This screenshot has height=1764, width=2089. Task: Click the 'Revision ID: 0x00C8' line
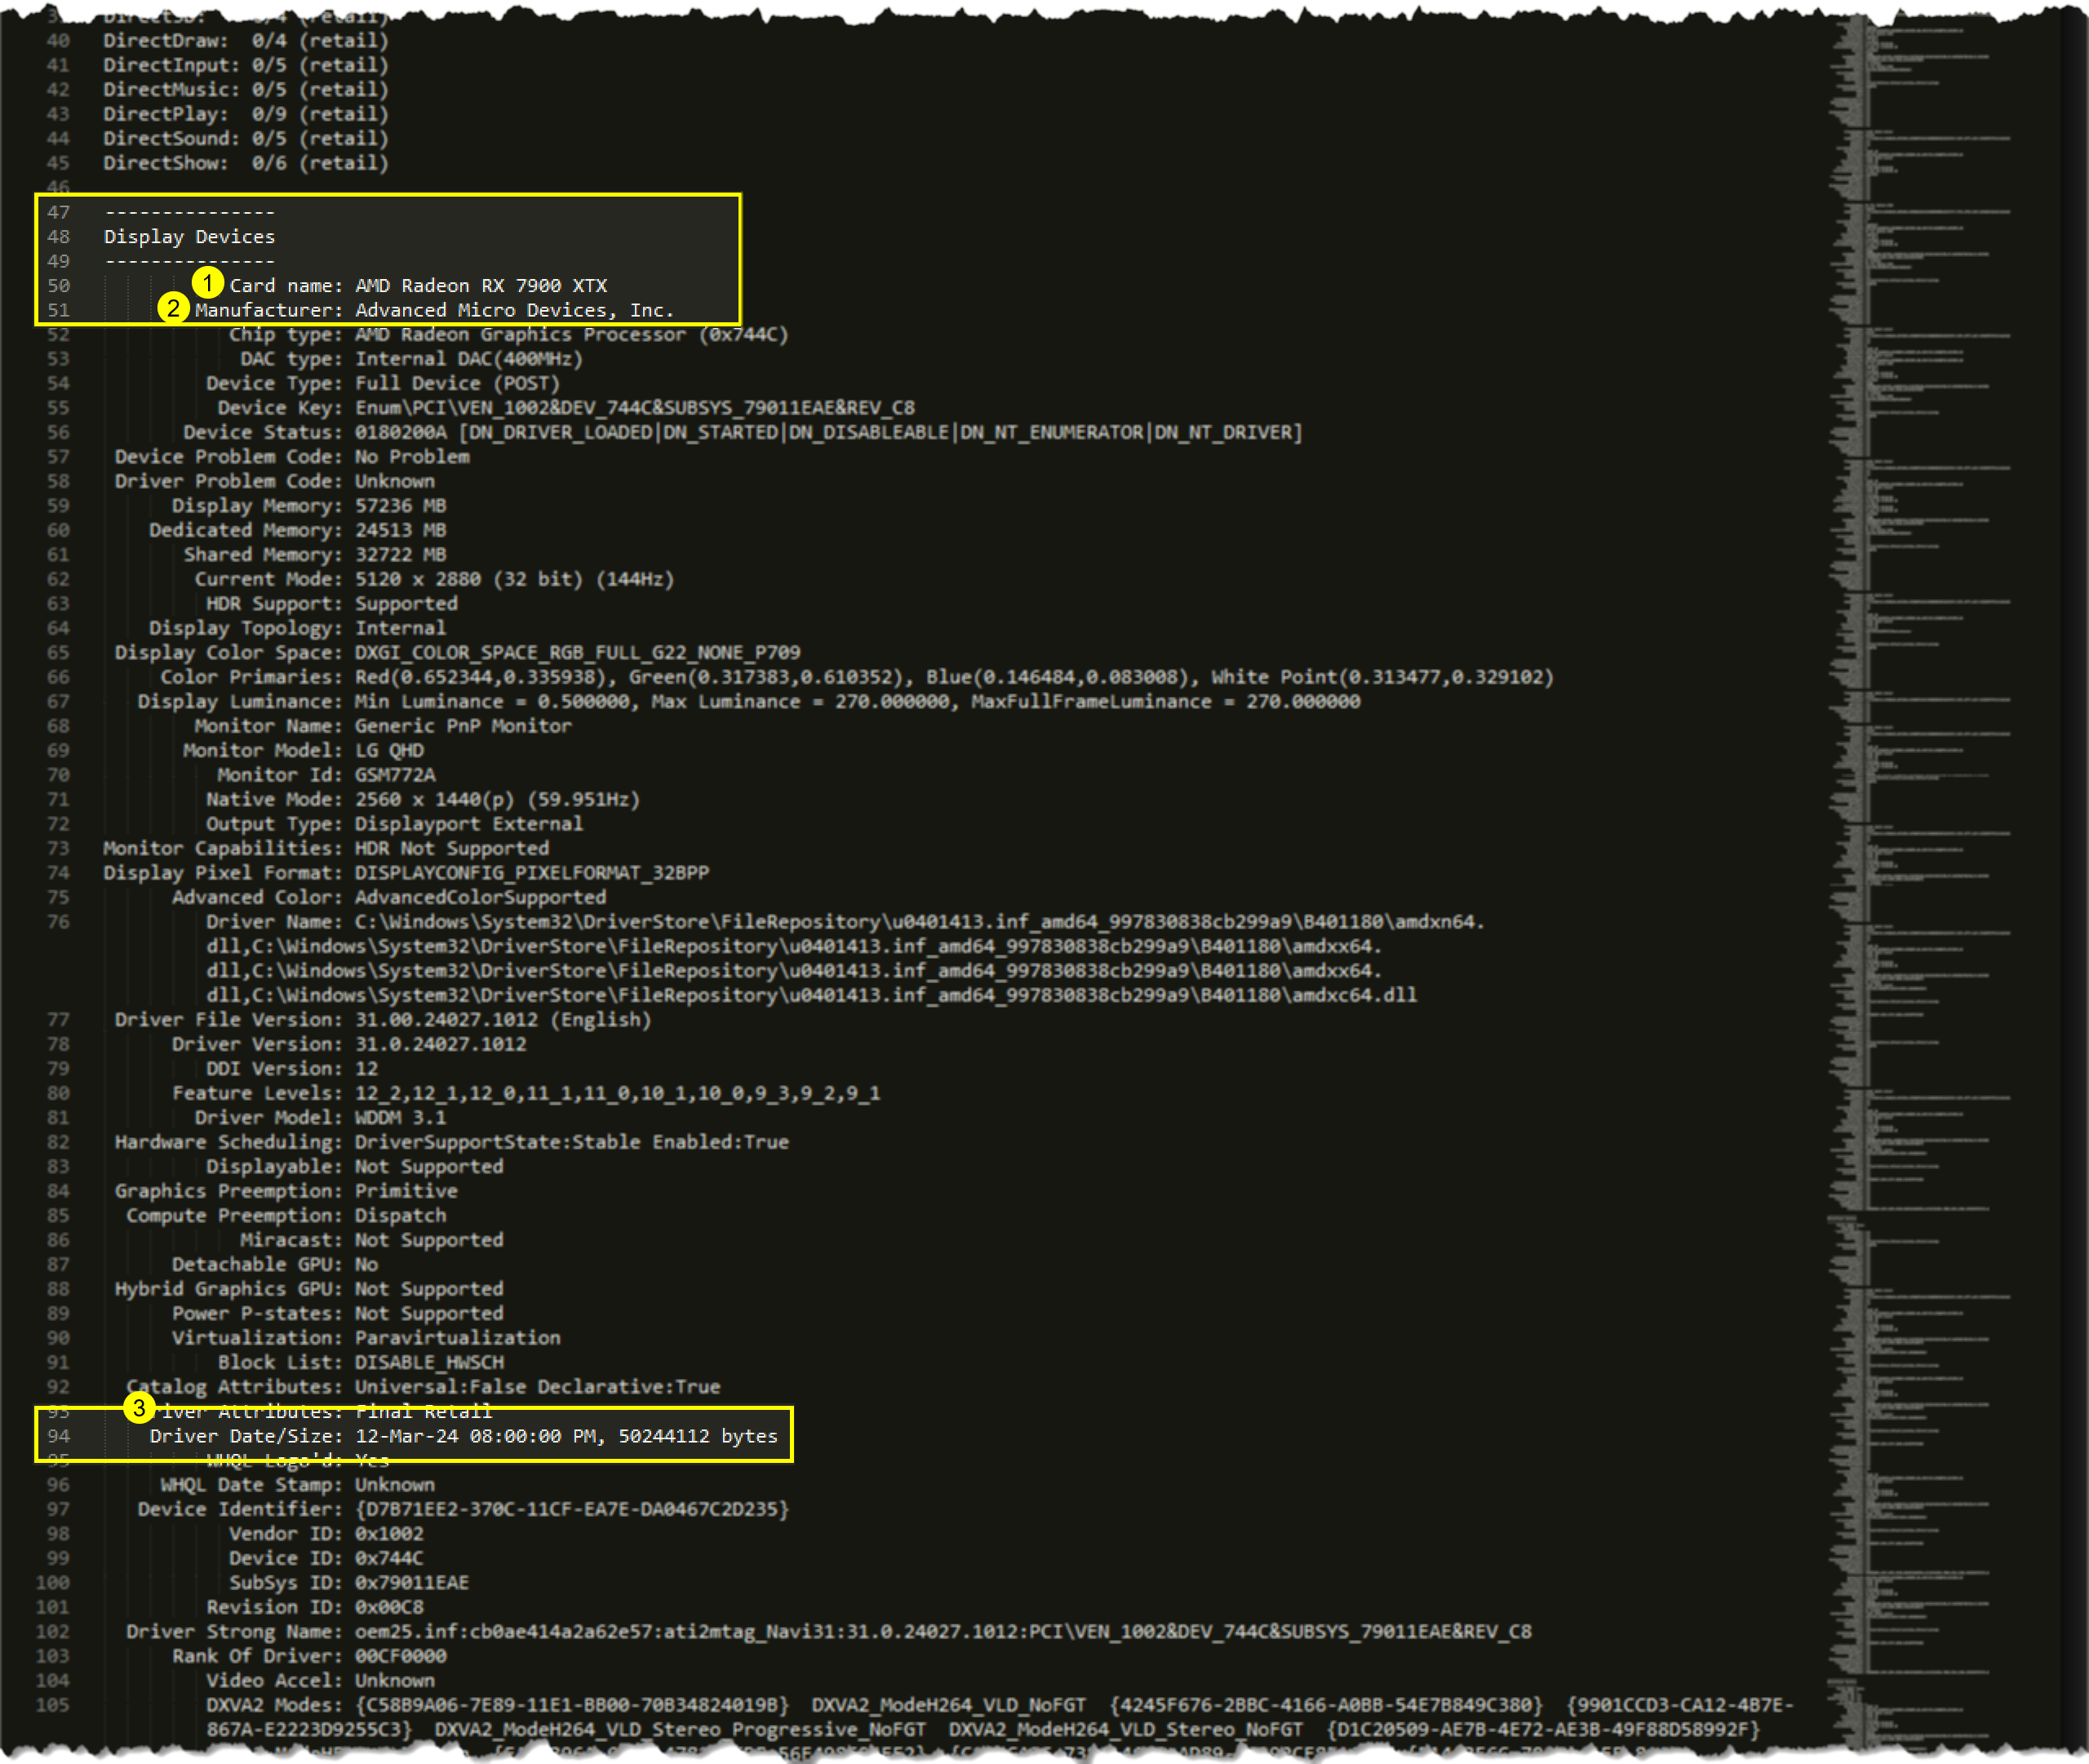[x=314, y=1608]
